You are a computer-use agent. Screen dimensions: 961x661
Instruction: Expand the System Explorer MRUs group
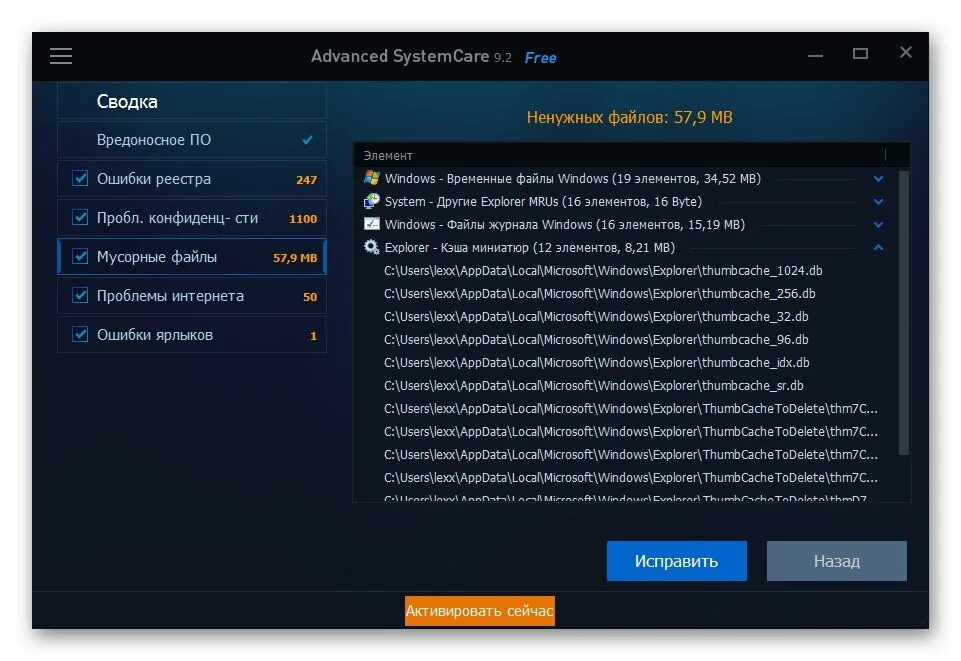pyautogui.click(x=878, y=202)
